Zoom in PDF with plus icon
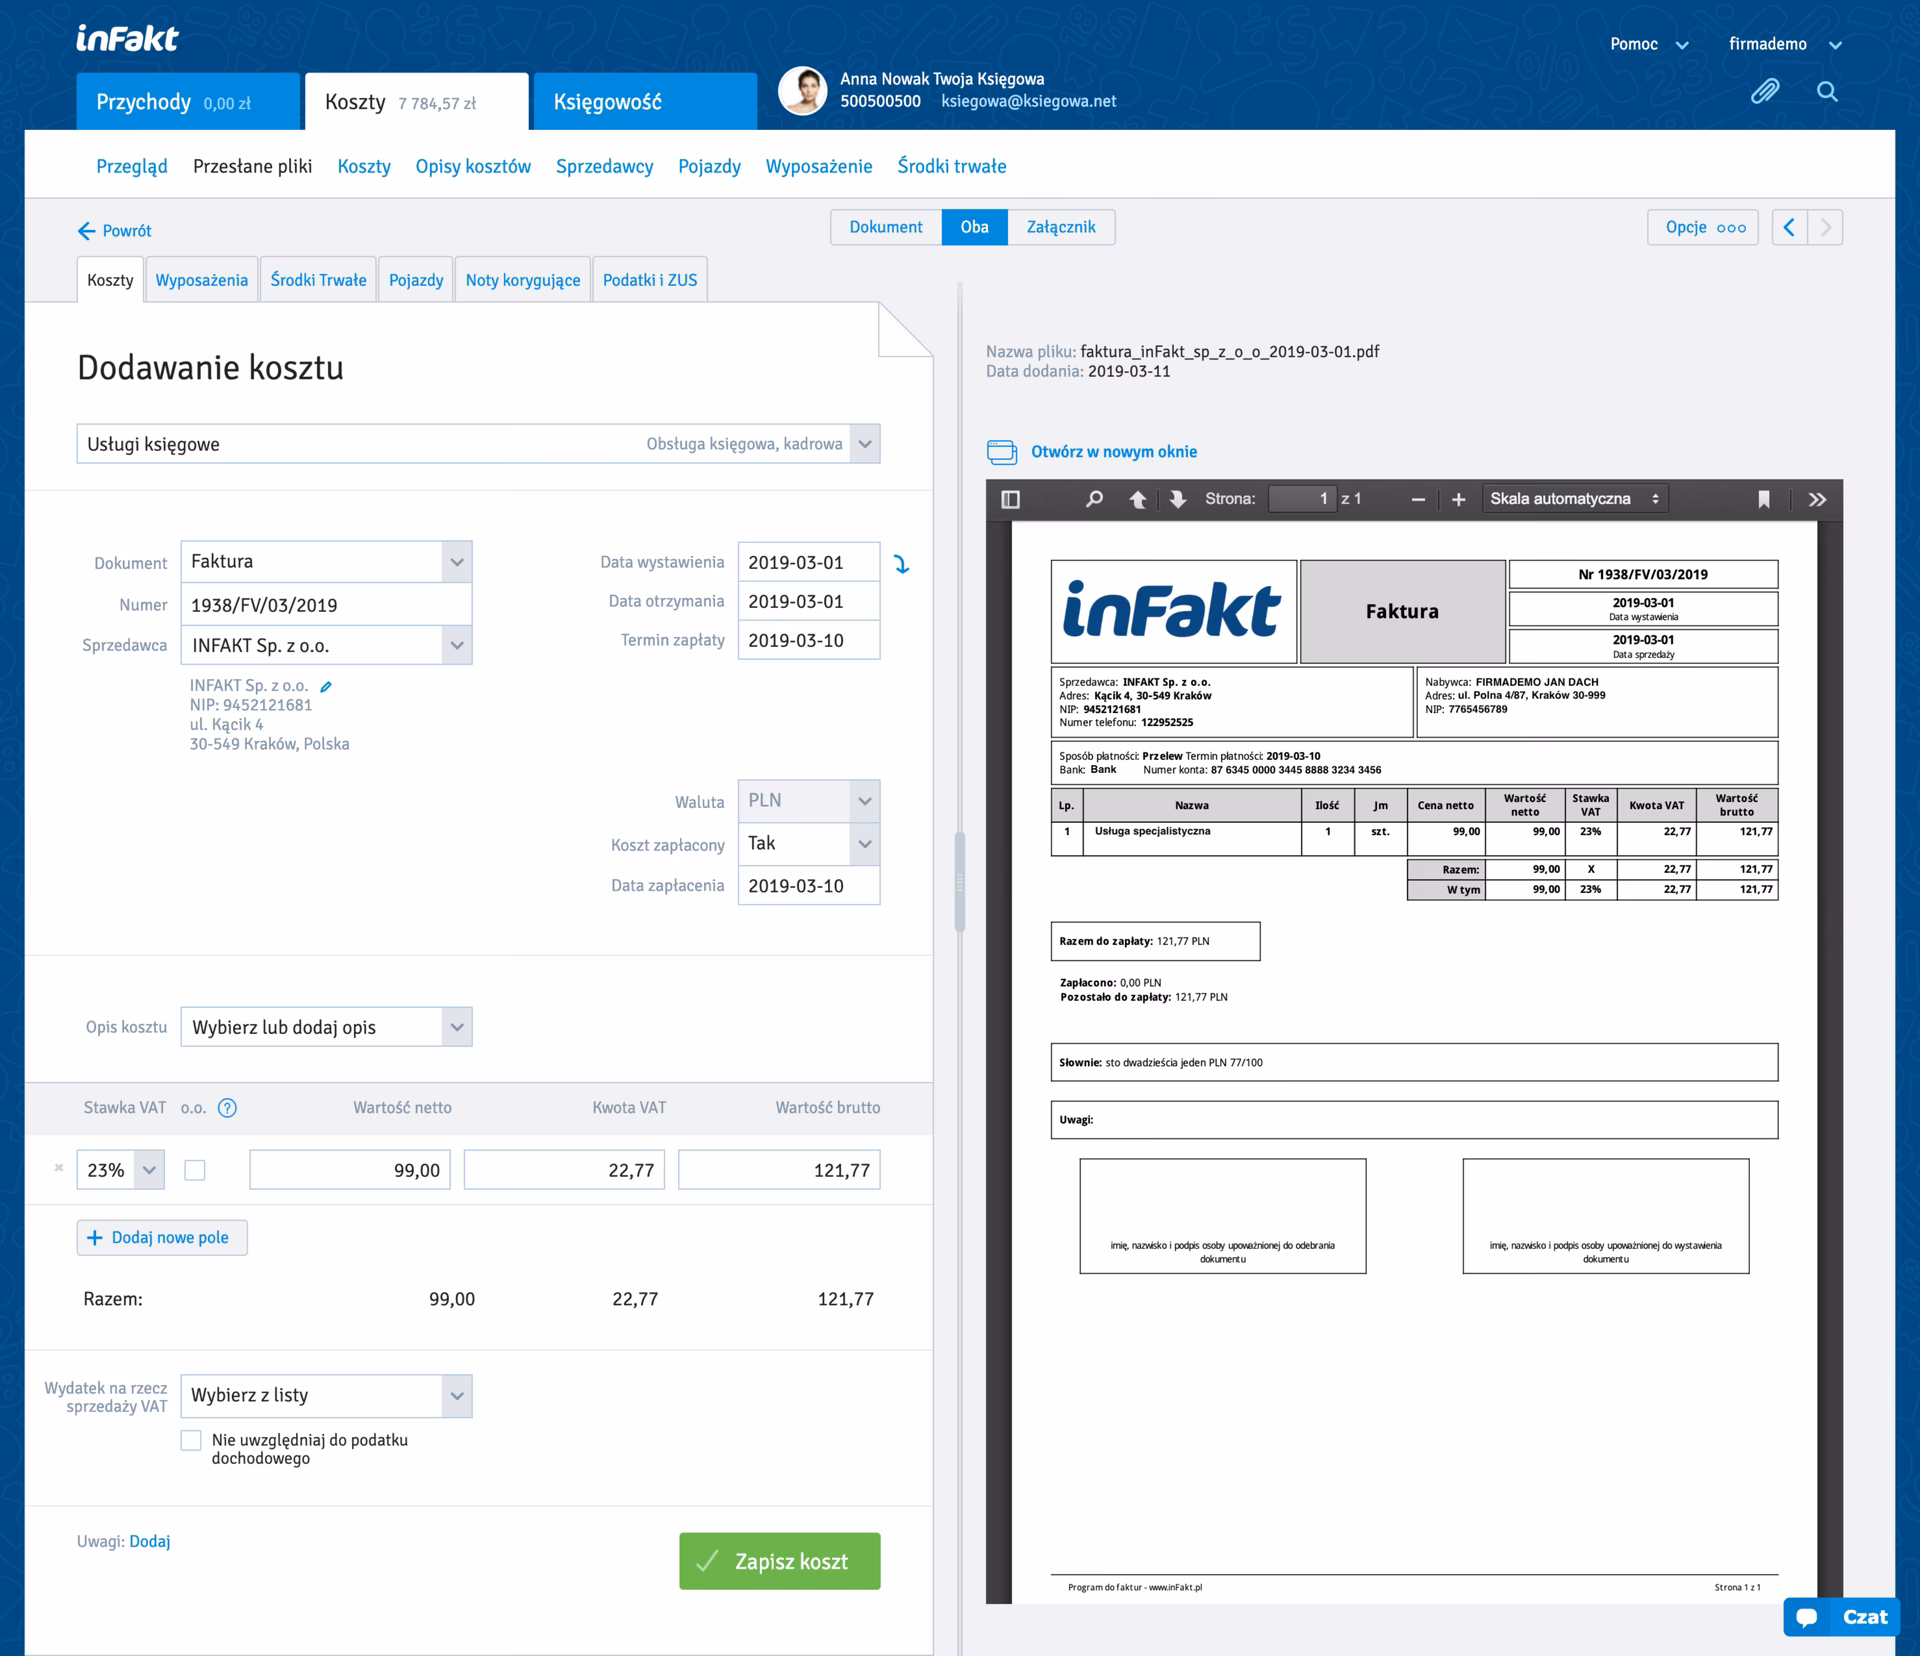 [x=1458, y=499]
